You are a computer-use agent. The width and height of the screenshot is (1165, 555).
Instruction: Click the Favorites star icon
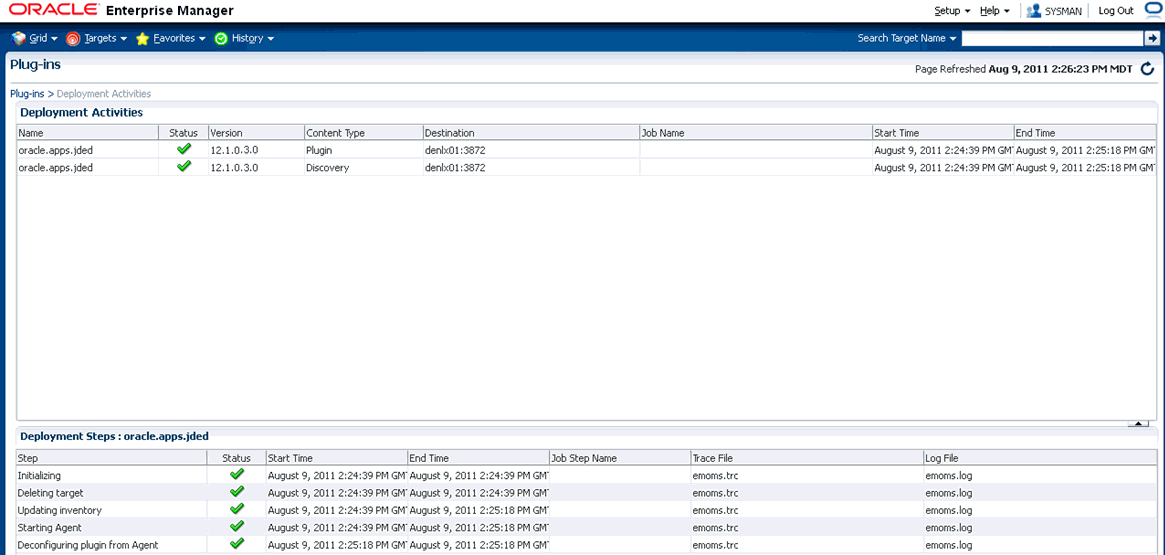pos(143,38)
